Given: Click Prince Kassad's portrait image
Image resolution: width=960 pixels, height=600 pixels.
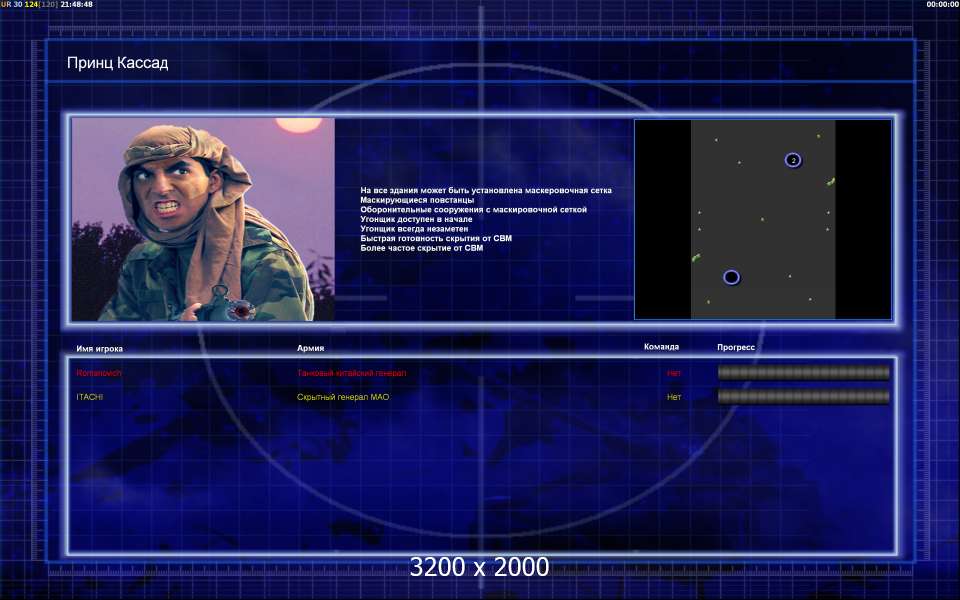Looking at the screenshot, I should (203, 219).
